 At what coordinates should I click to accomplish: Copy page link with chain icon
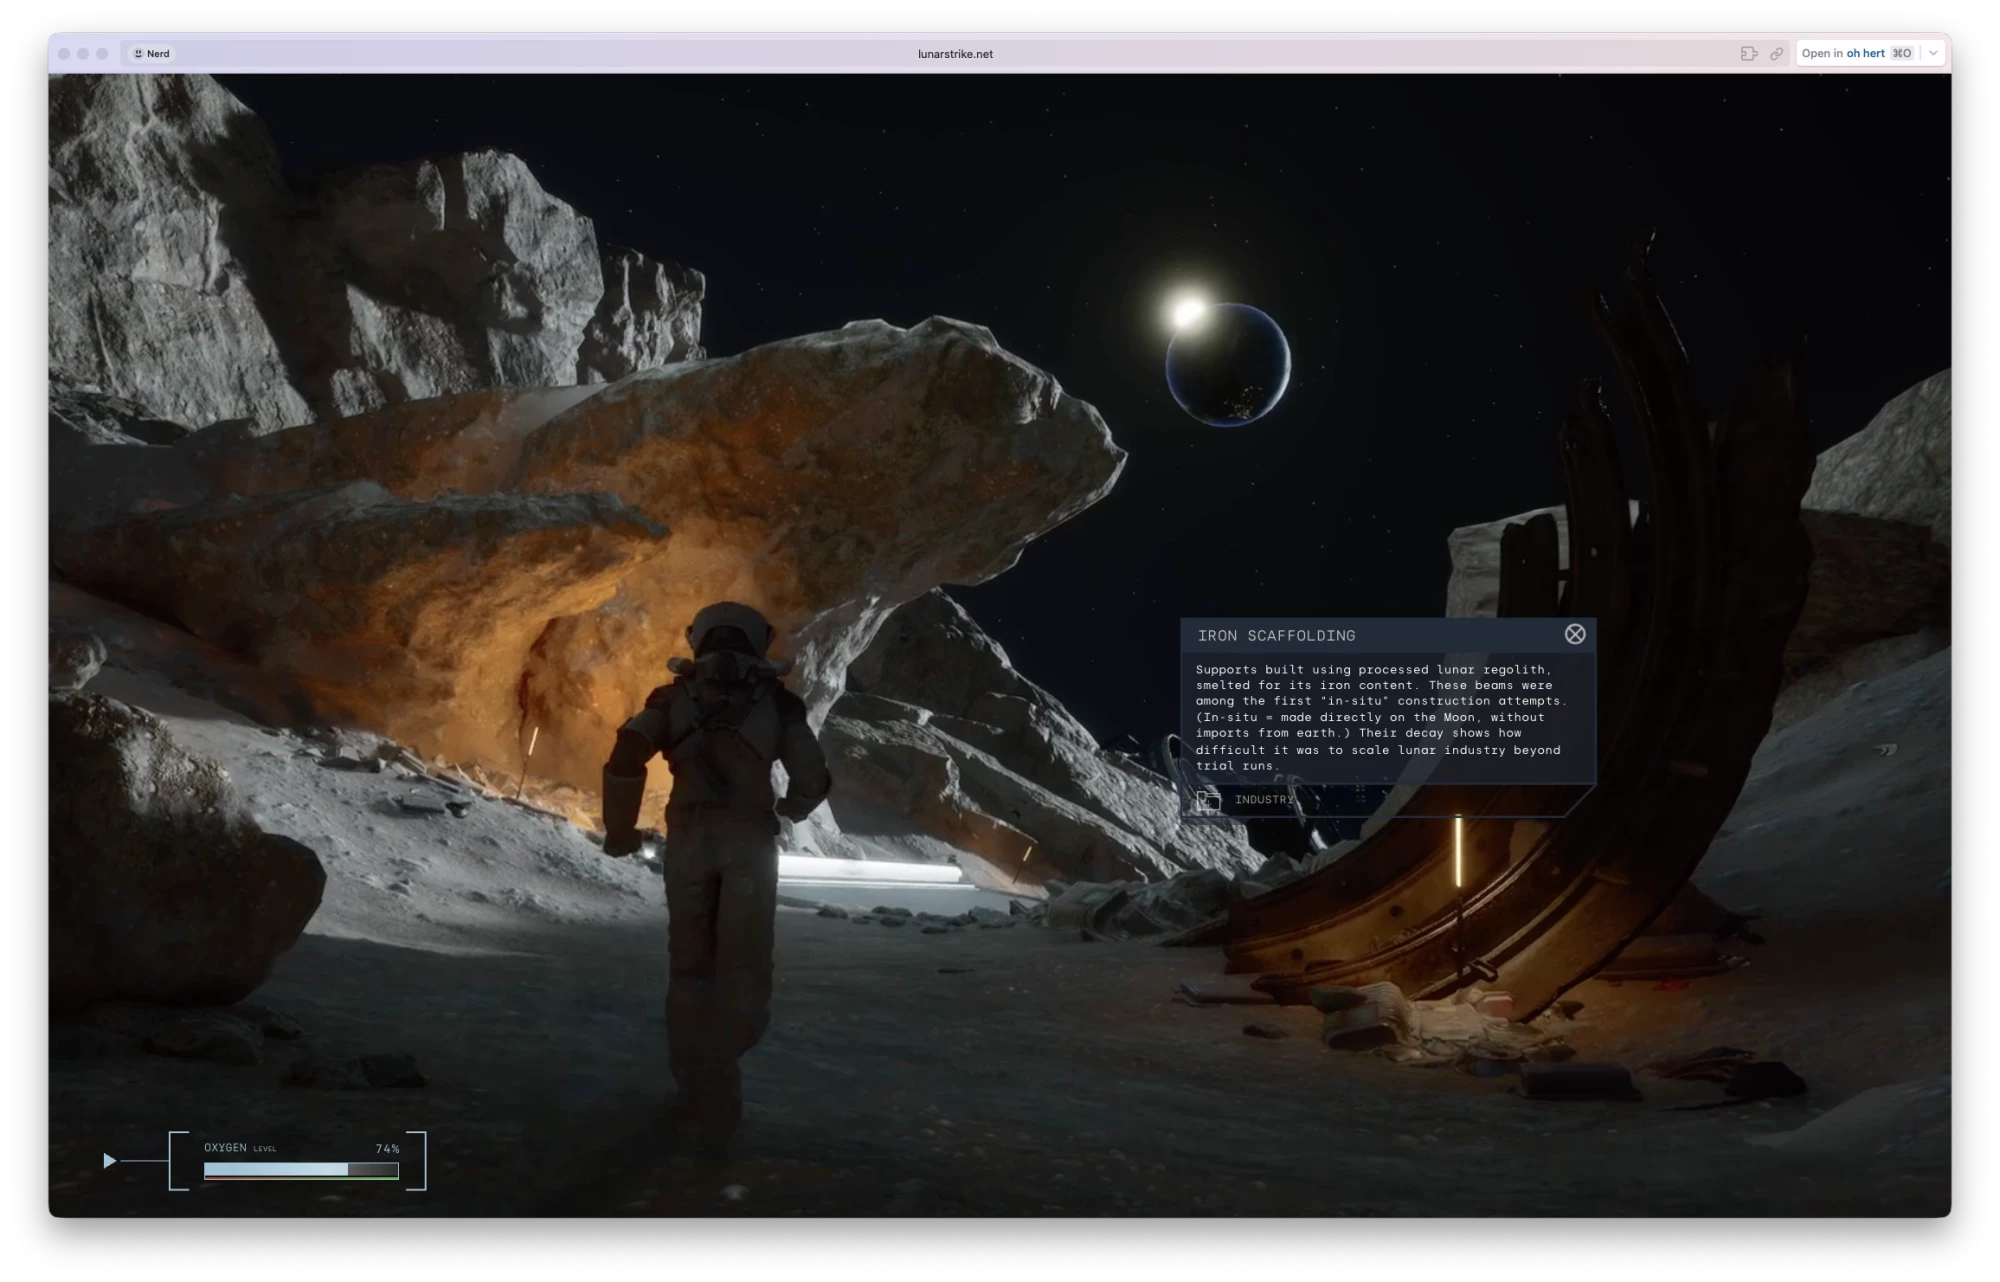click(x=1776, y=54)
